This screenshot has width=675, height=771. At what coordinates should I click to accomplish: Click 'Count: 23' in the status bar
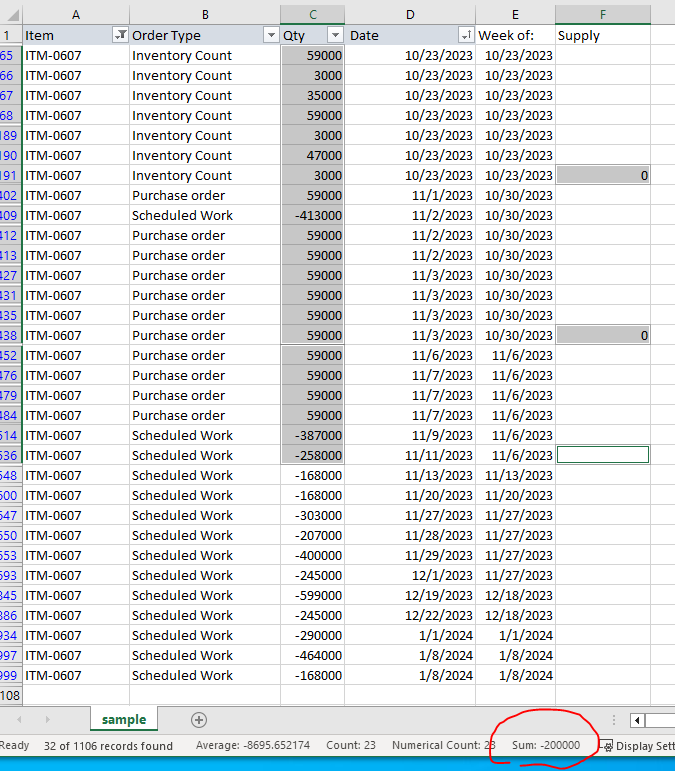(x=351, y=745)
